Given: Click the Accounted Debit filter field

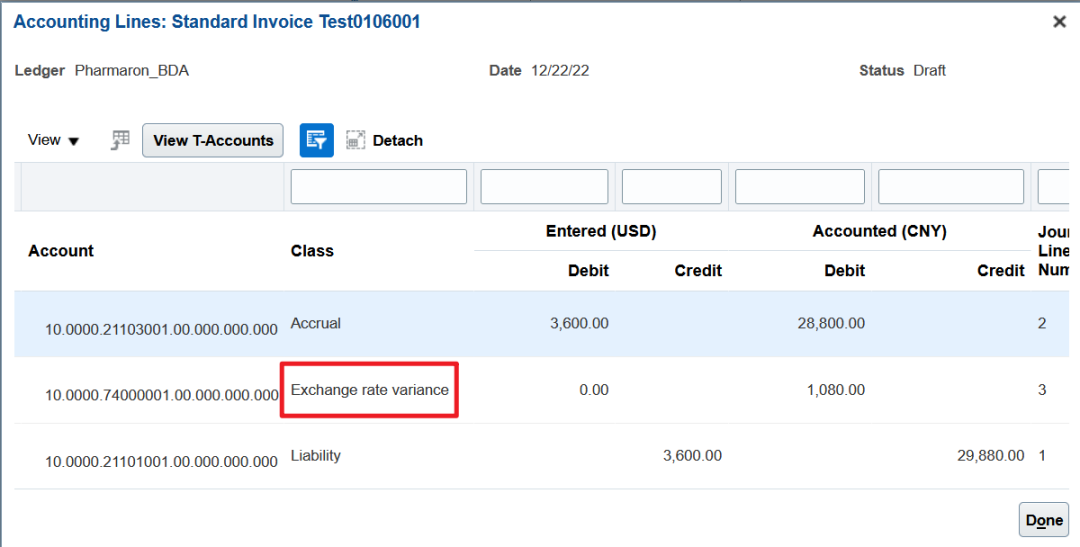Looking at the screenshot, I should [800, 187].
